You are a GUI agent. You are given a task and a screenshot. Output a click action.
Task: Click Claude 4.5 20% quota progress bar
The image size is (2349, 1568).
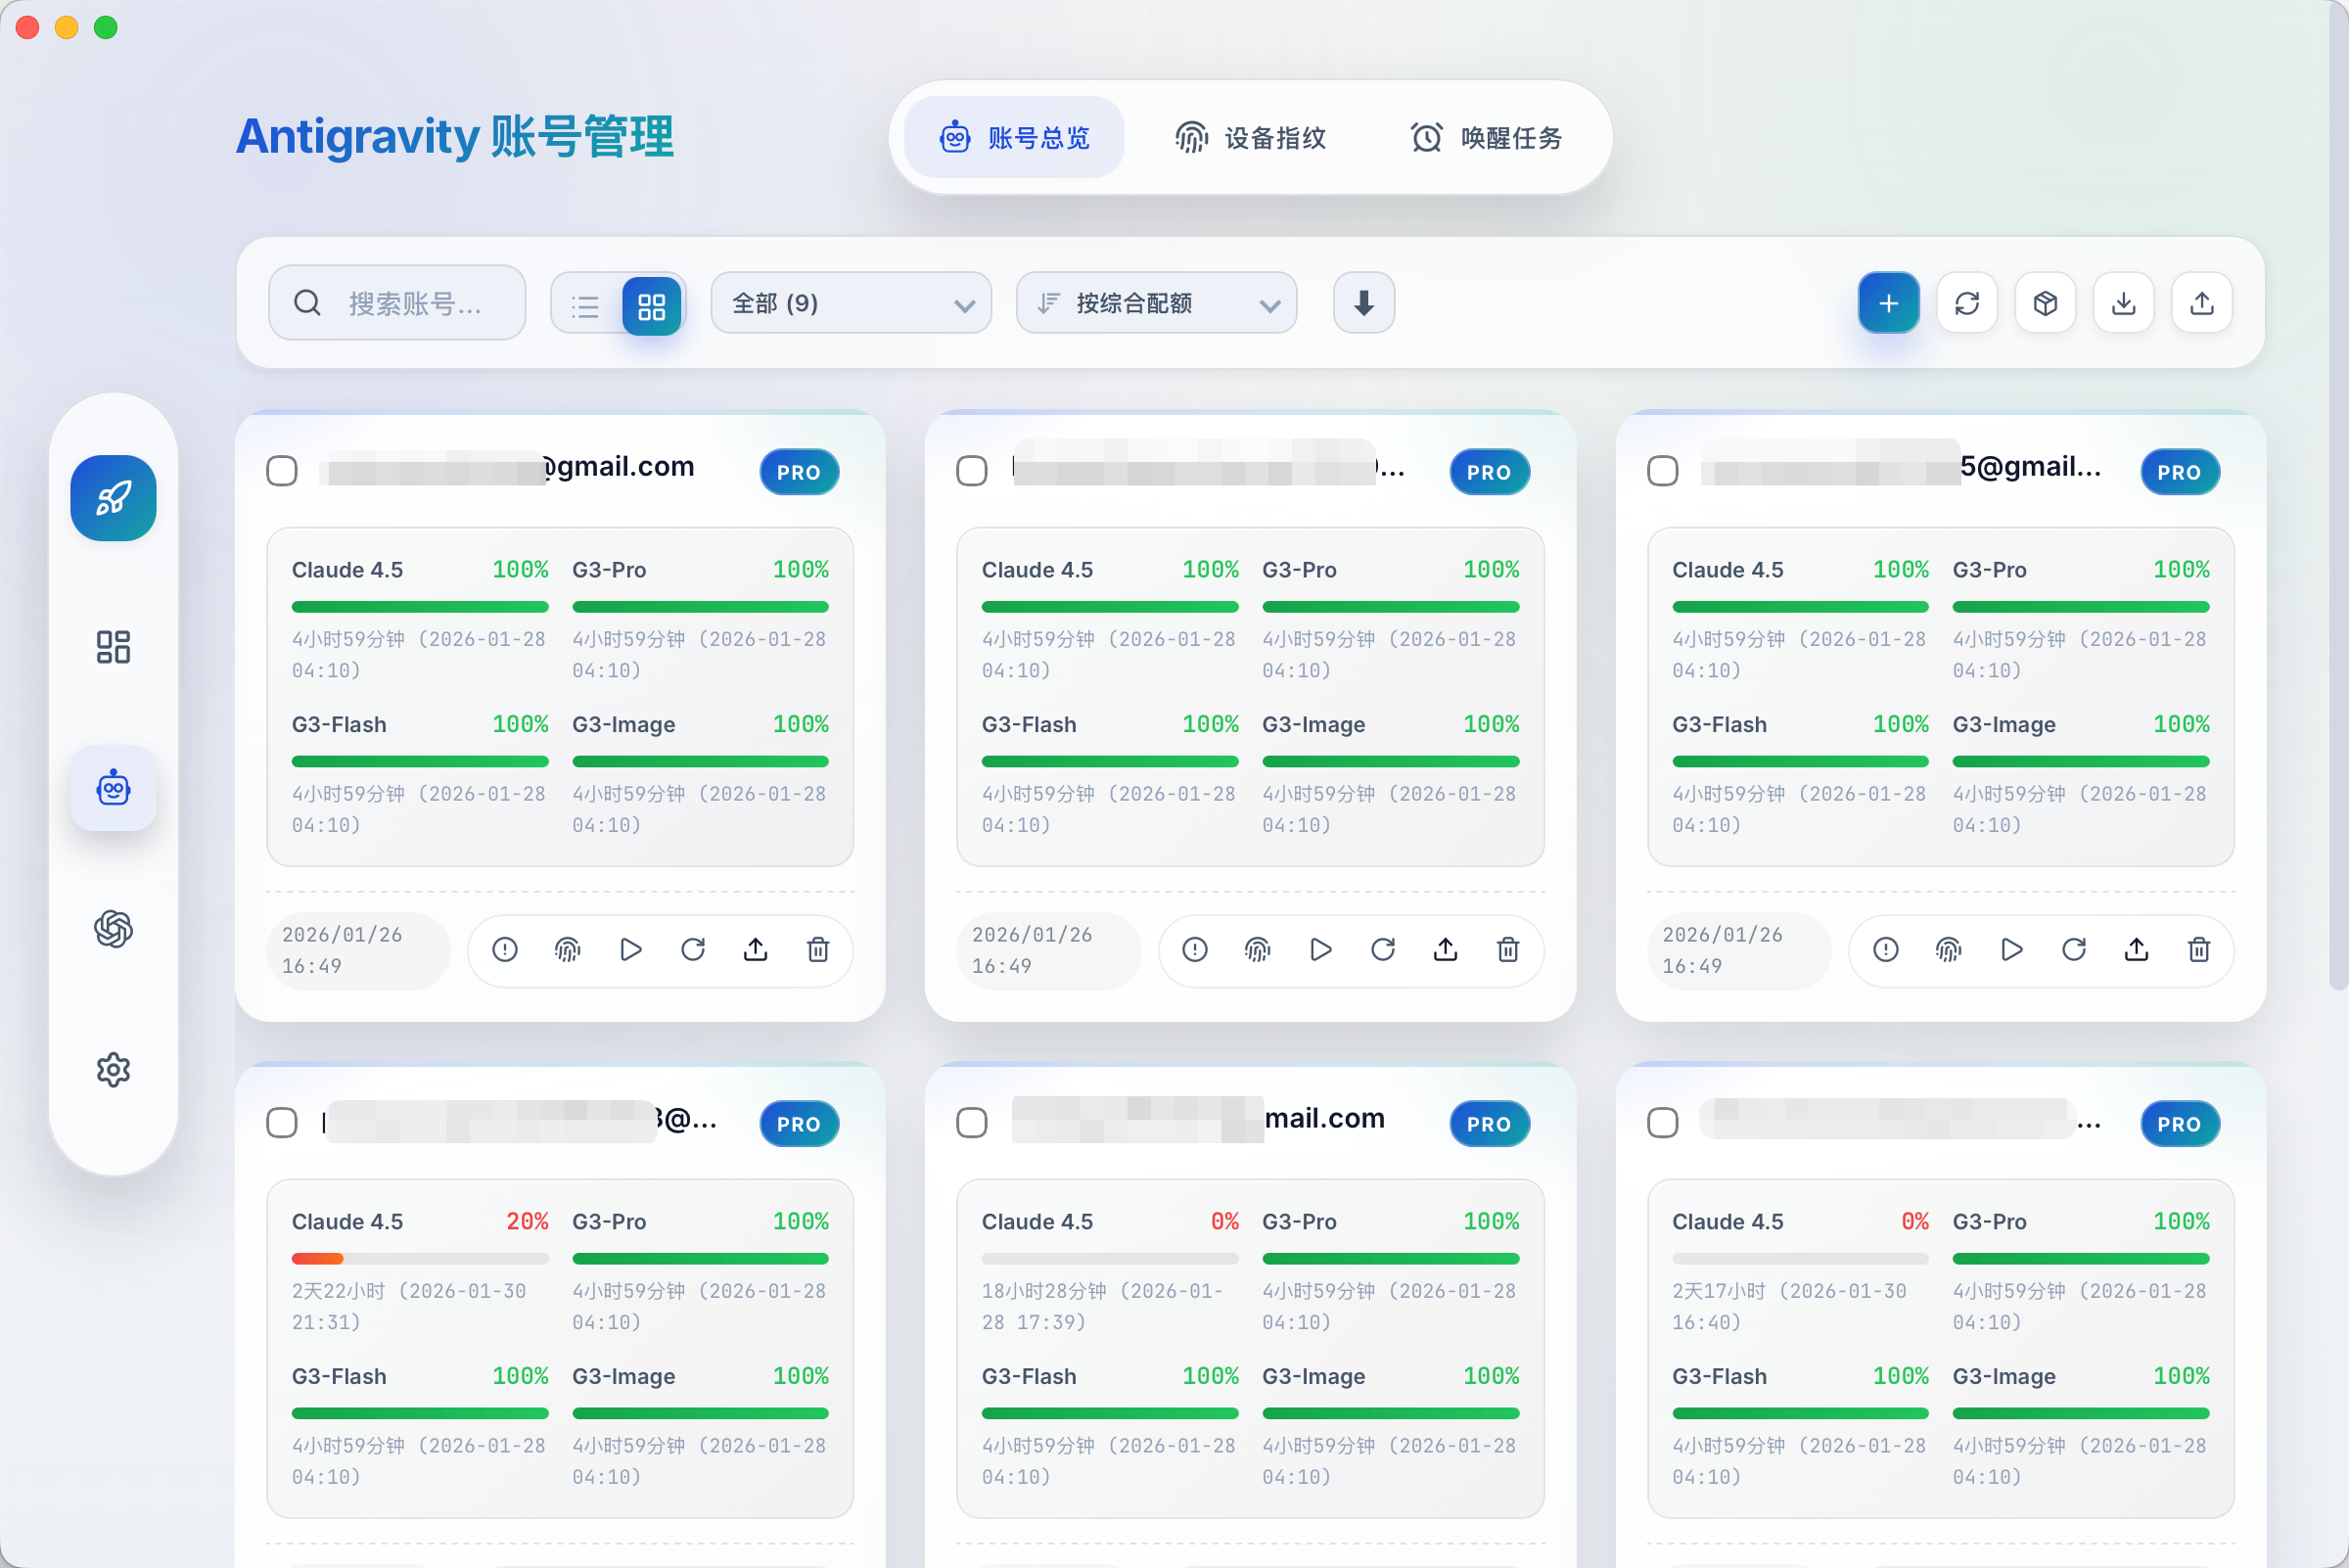tap(419, 1259)
